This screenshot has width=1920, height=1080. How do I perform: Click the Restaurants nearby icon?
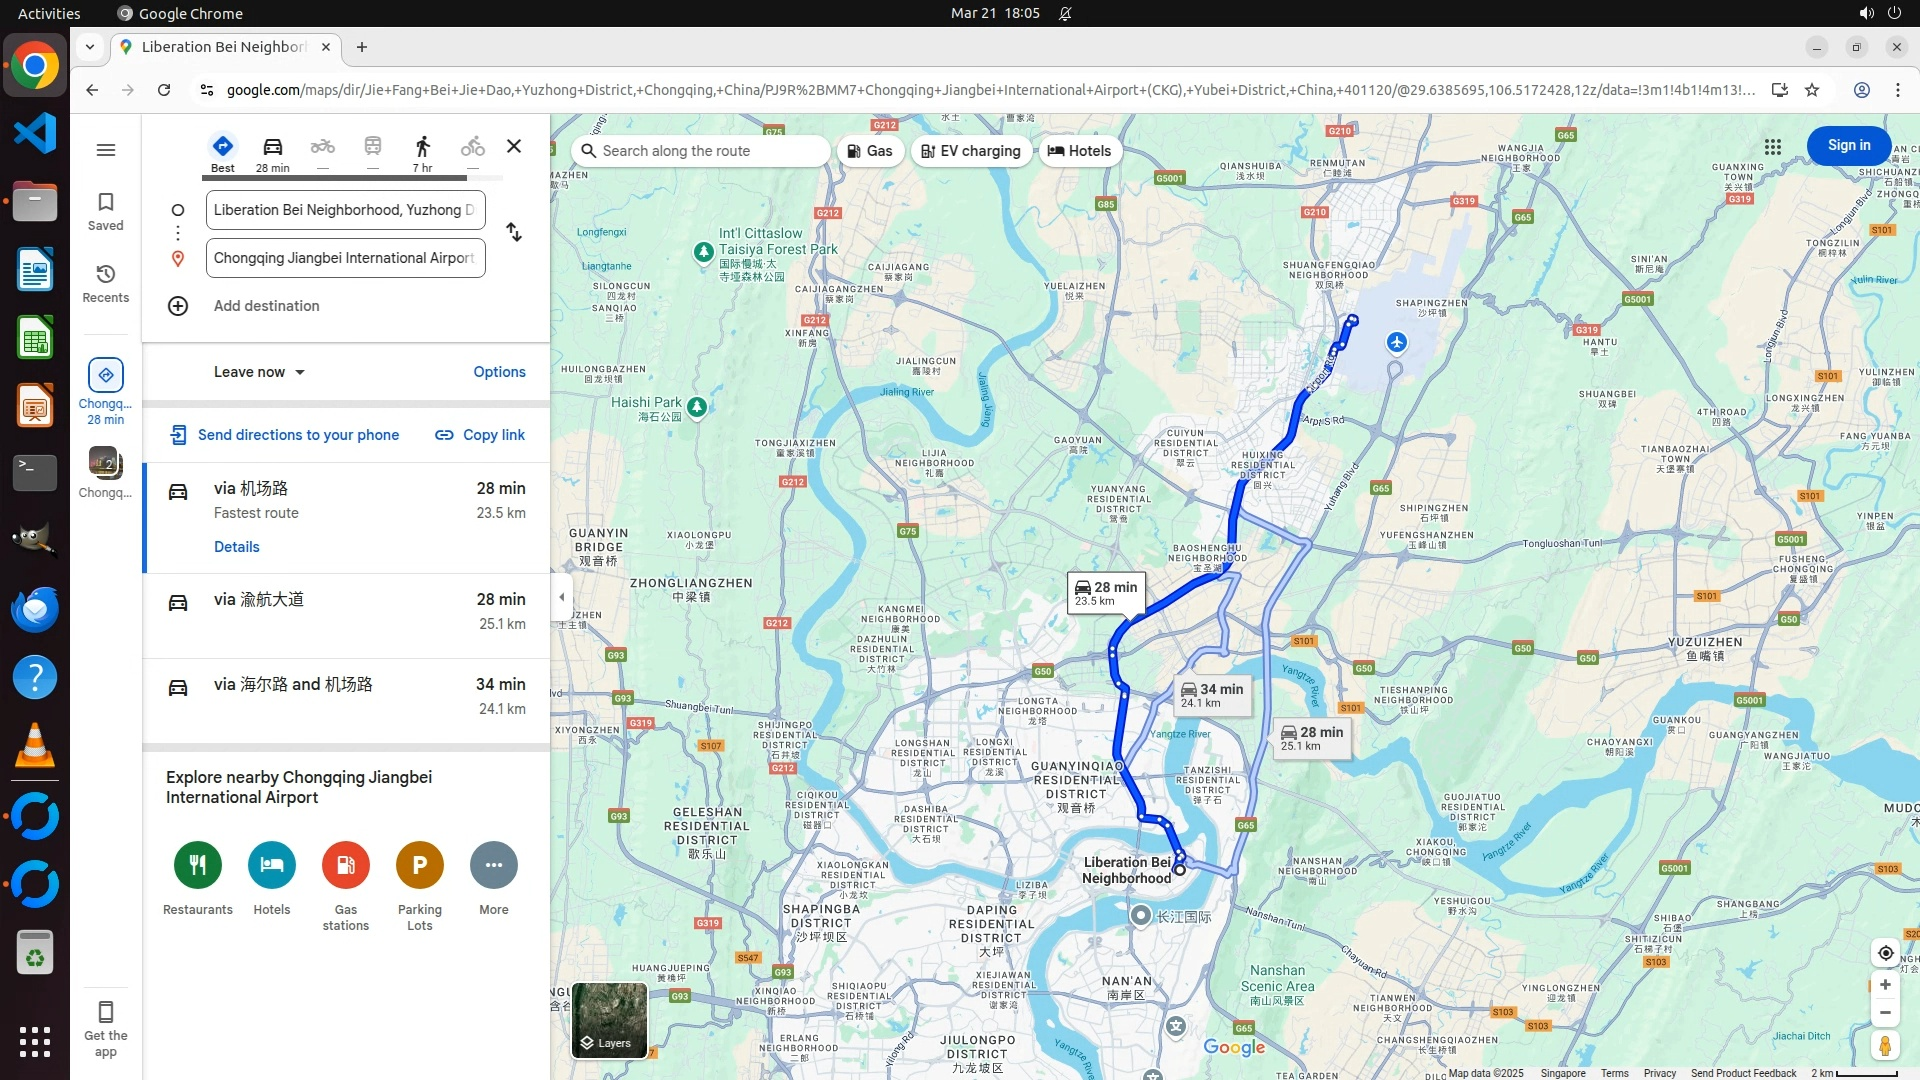pyautogui.click(x=198, y=865)
